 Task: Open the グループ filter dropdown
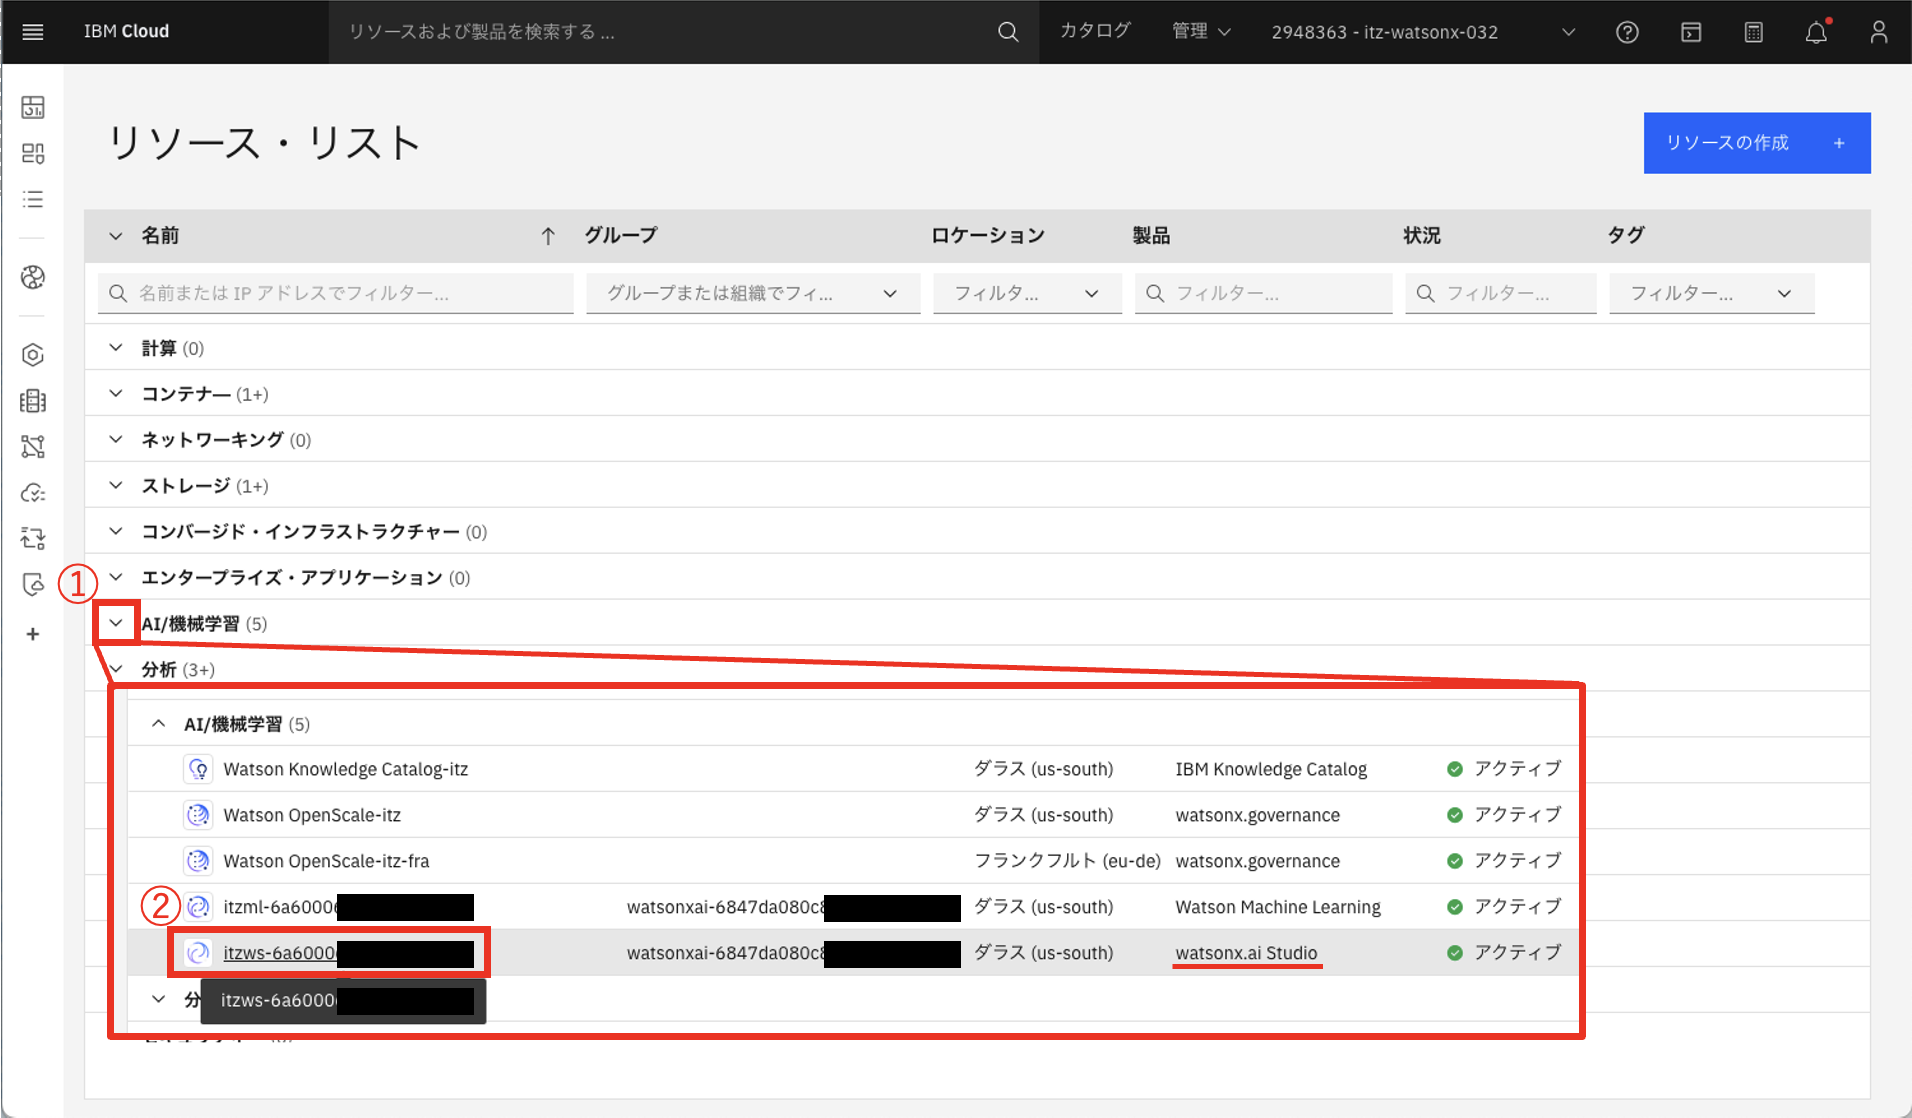752,293
